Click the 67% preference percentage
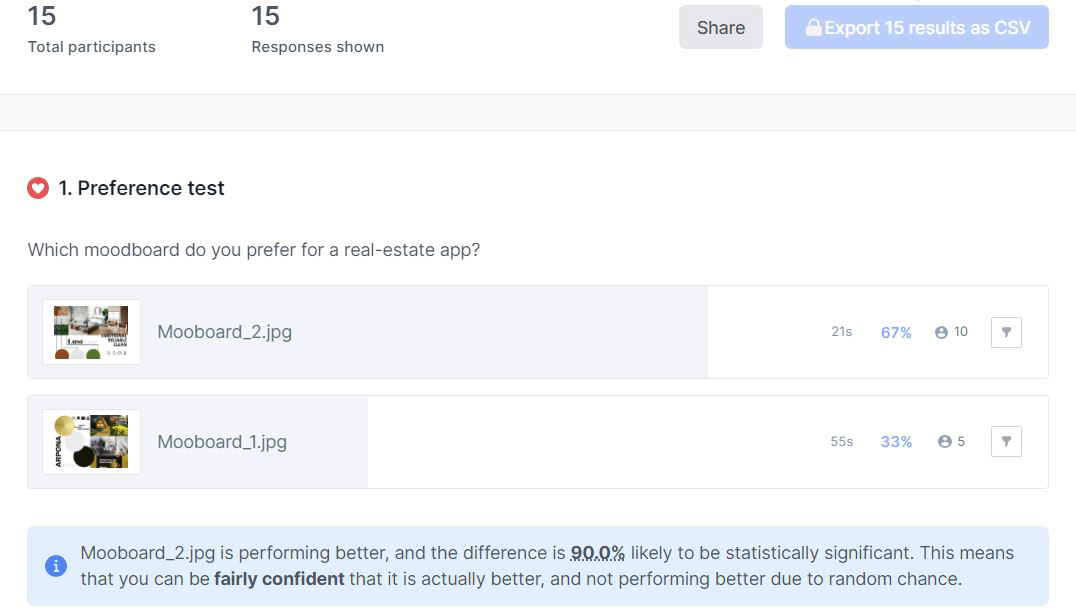Viewport: 1076px width, 612px height. 896,332
